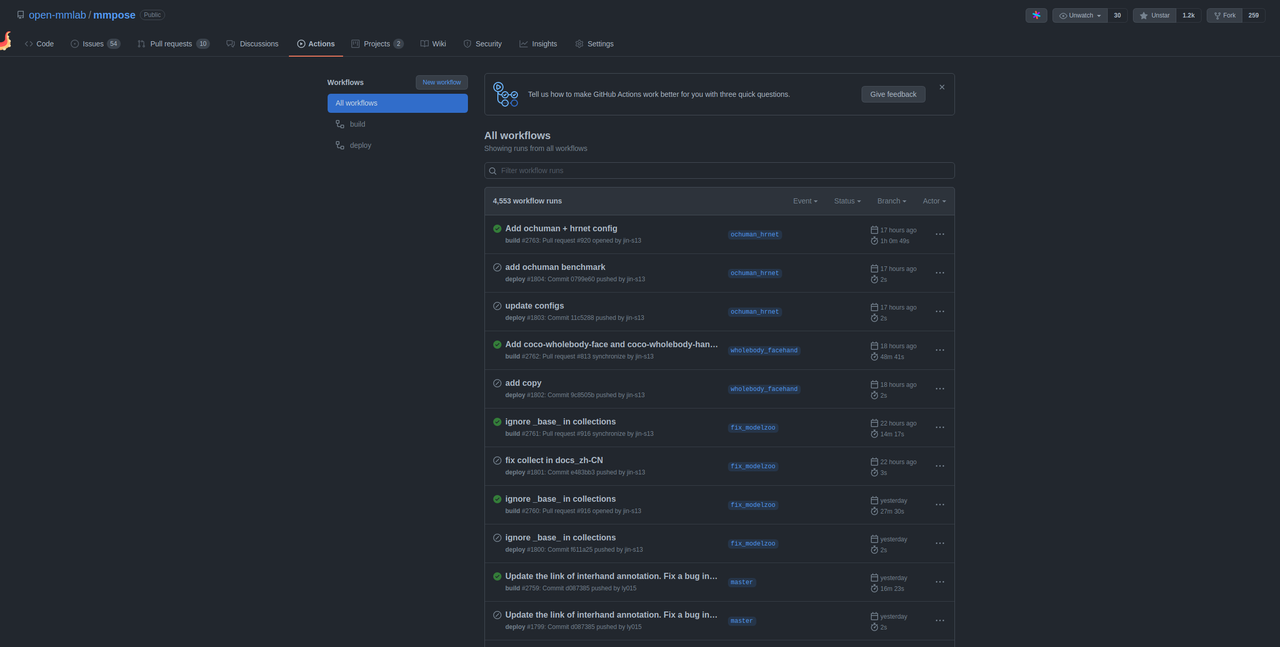Click the build workflow icon in the sidebar
Screen dimensions: 1280x647
click(x=340, y=123)
